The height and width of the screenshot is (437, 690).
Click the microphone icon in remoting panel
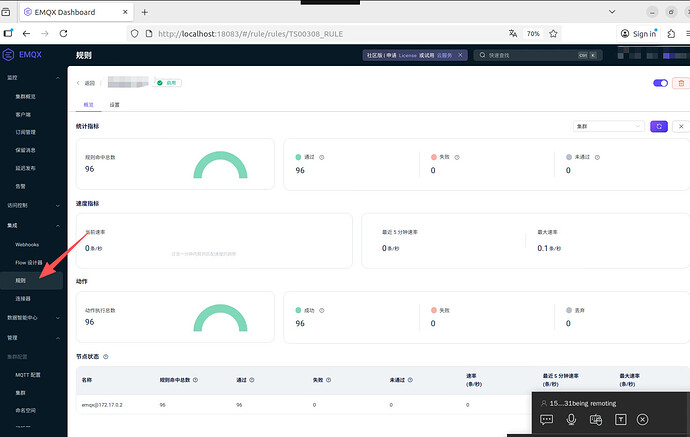click(571, 420)
